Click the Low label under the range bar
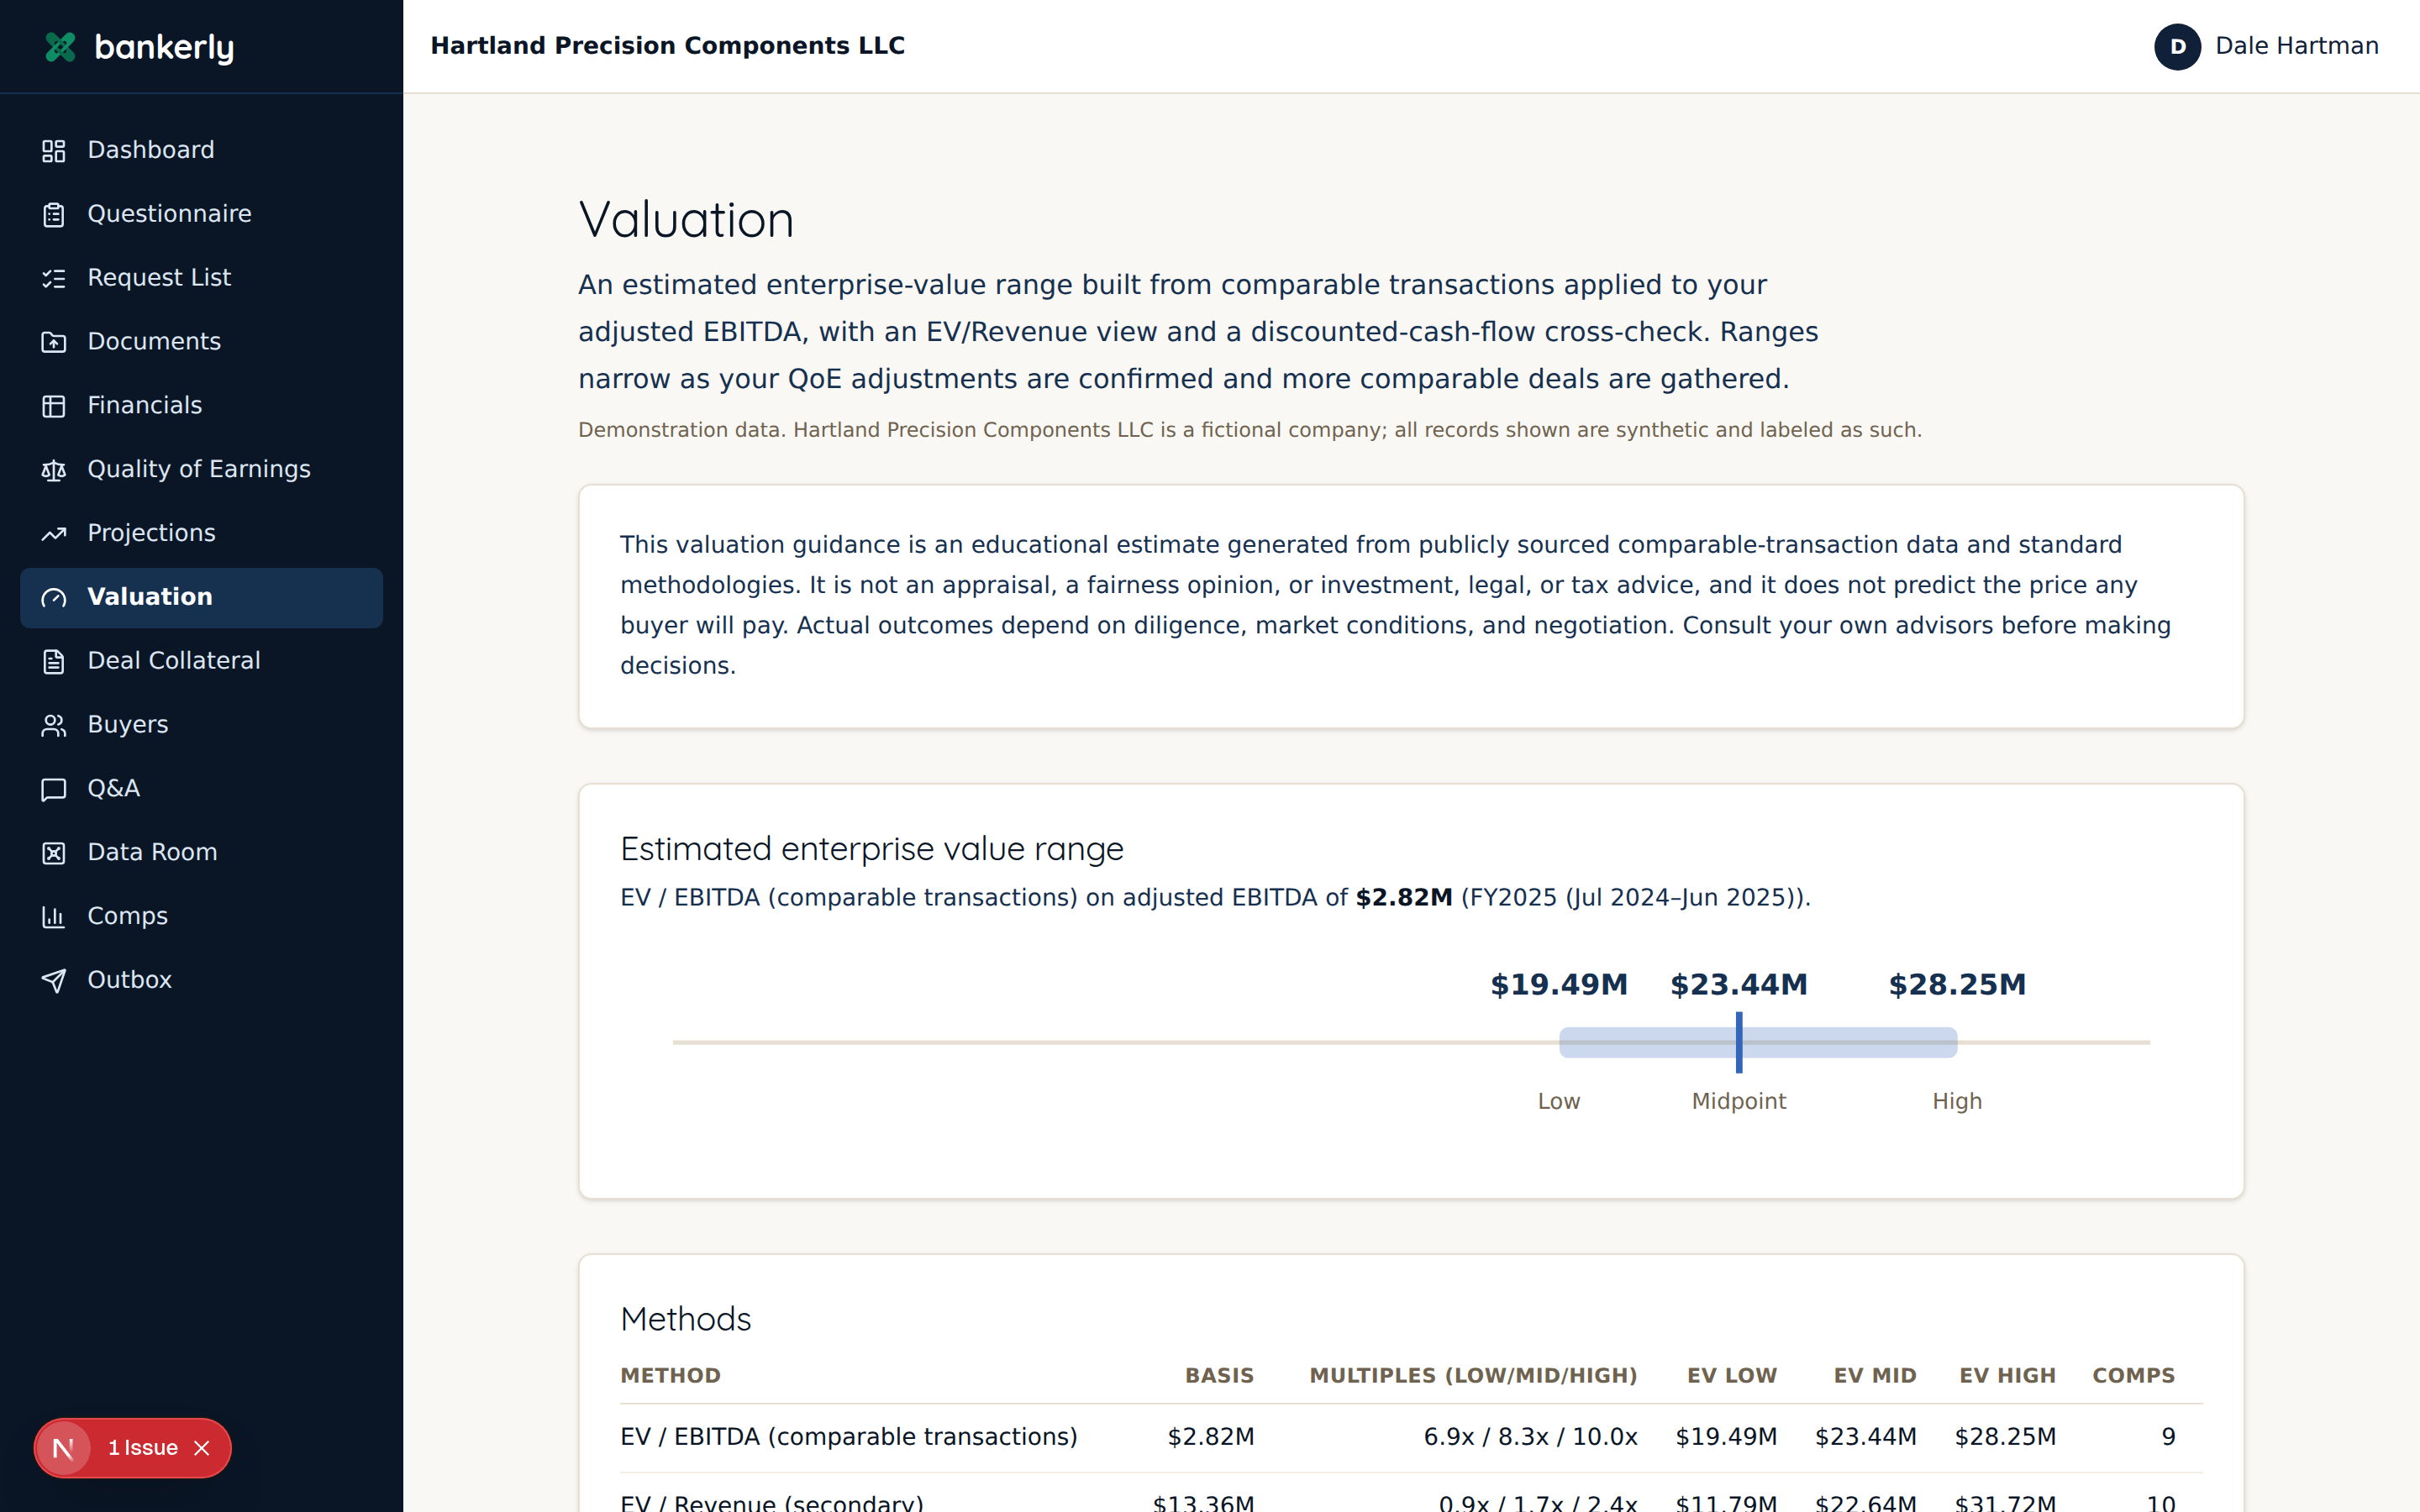2420x1512 pixels. point(1559,1101)
